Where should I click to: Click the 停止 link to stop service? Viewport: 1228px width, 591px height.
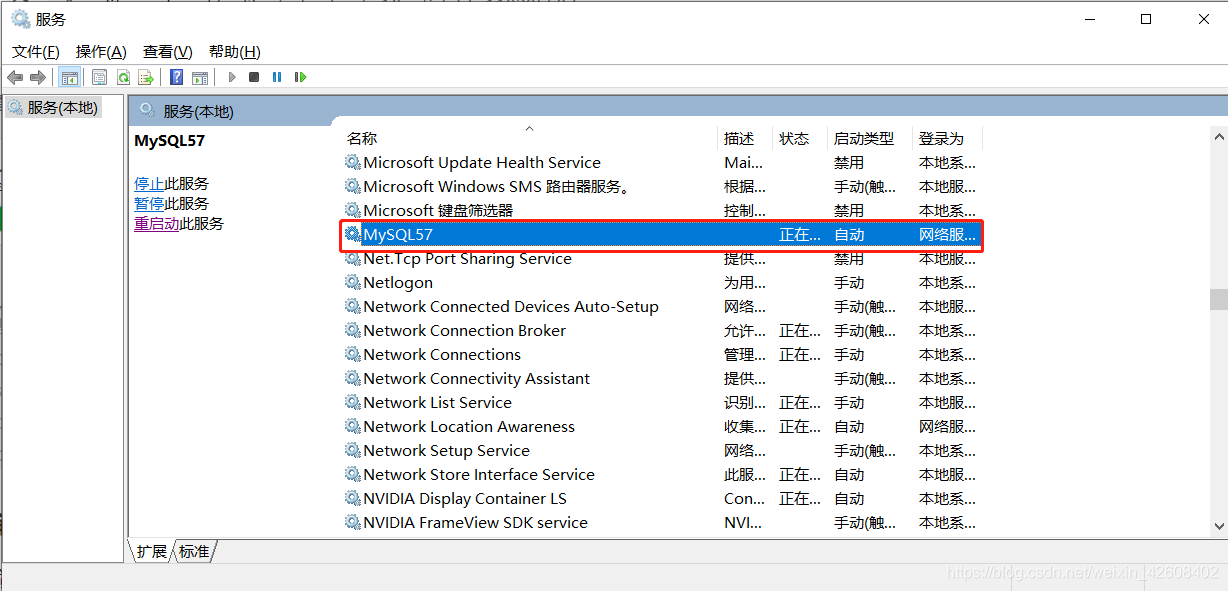pos(149,183)
